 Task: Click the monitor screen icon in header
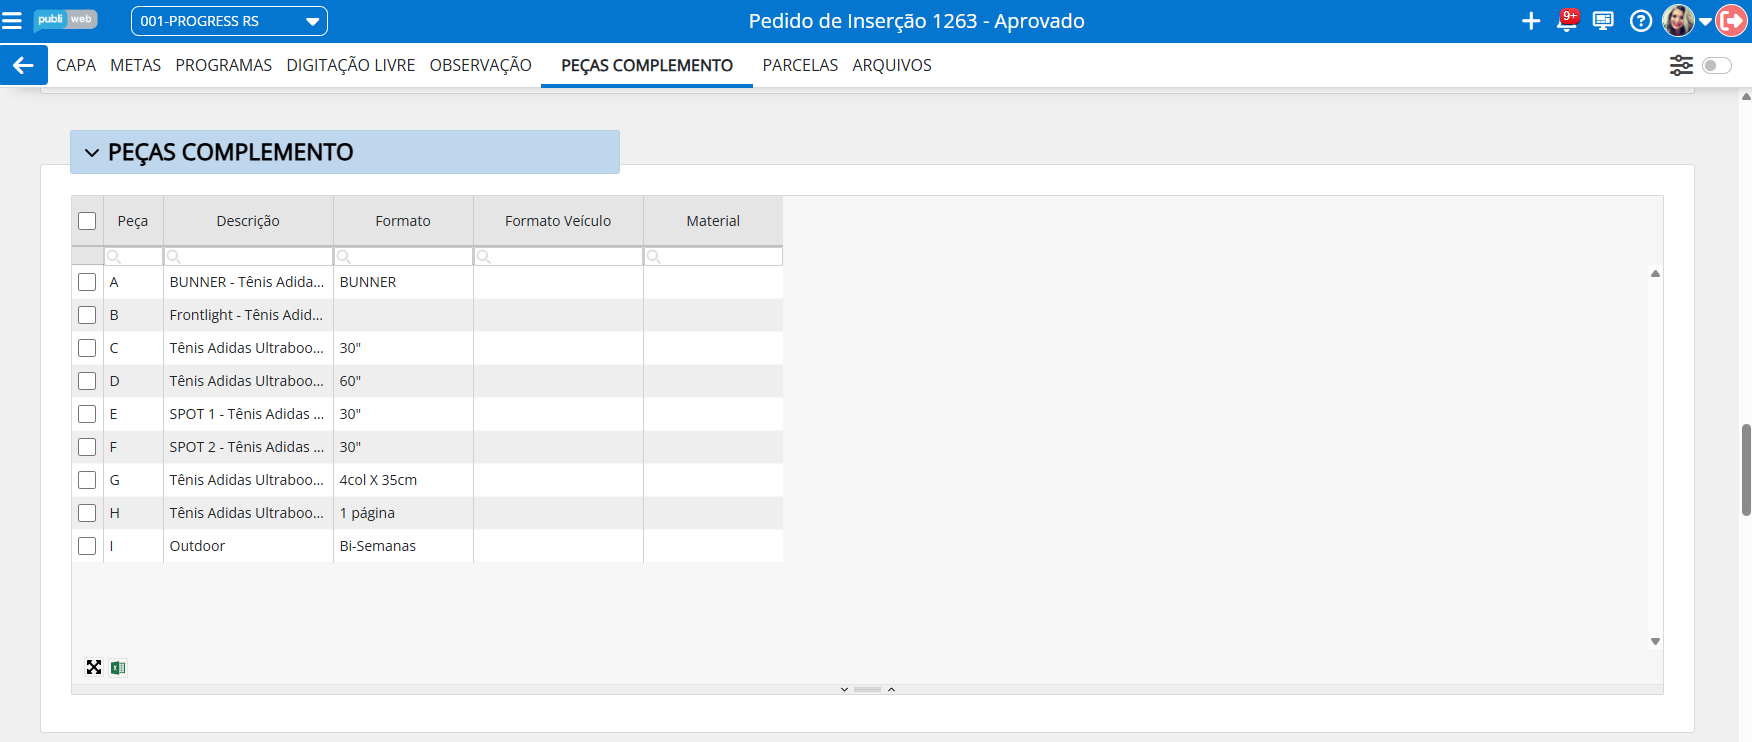click(x=1603, y=21)
